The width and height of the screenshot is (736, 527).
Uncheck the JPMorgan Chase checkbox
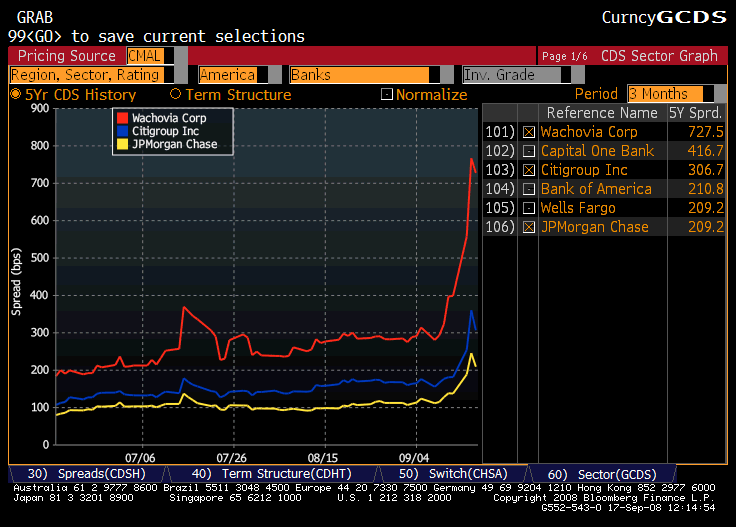click(x=529, y=227)
